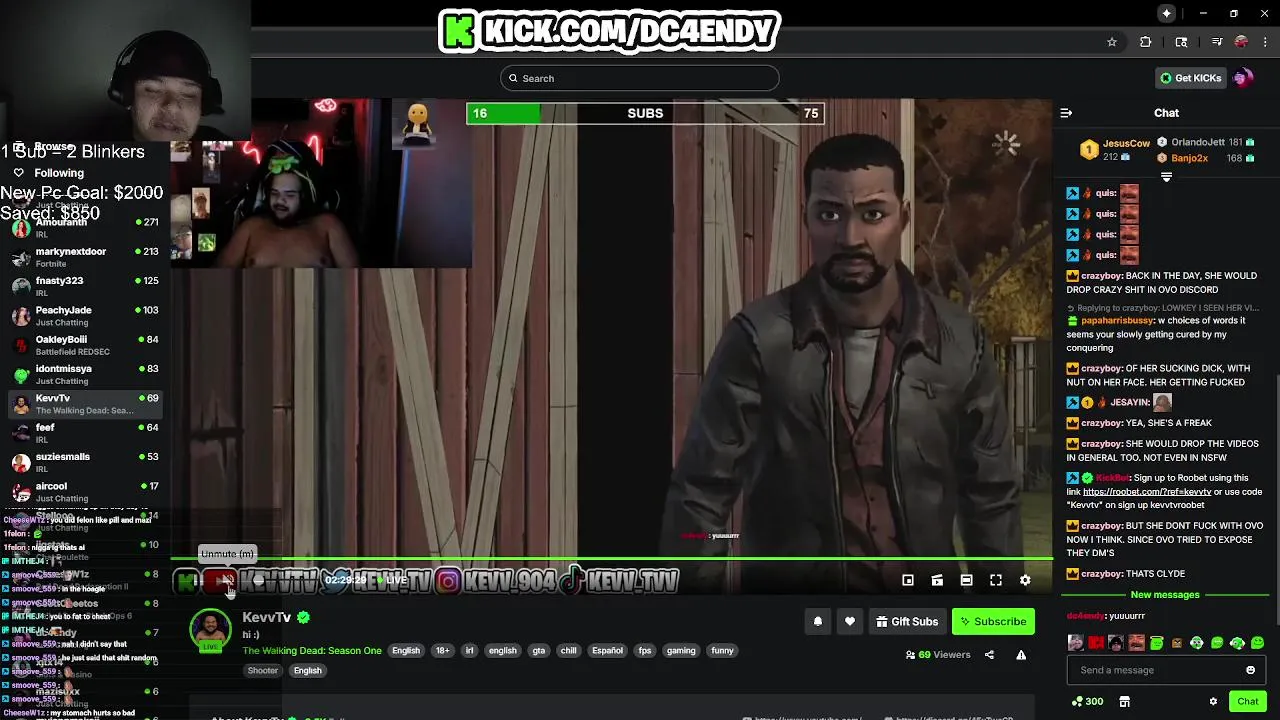The height and width of the screenshot is (720, 1280).
Task: Unmute the stream with the speaker icon
Action: (227, 580)
